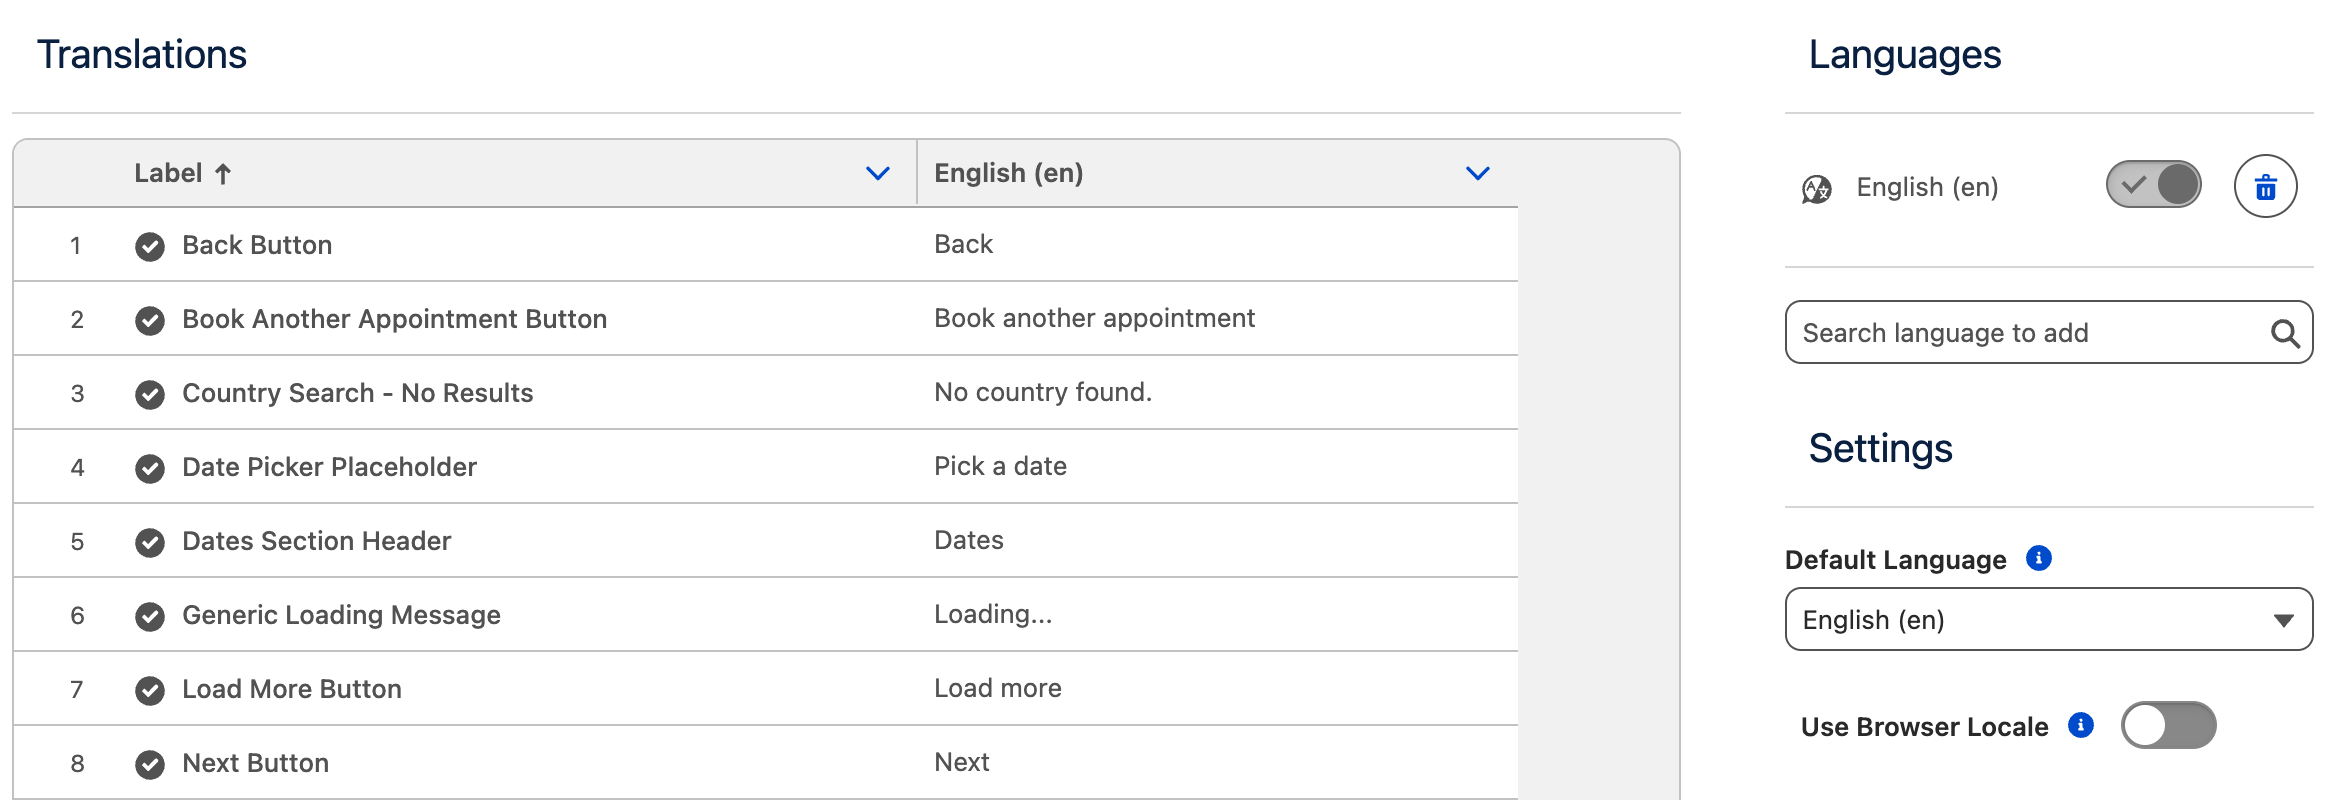This screenshot has height=800, width=2332.
Task: Click the 'Country Search - No Results' label
Action: [x=357, y=393]
